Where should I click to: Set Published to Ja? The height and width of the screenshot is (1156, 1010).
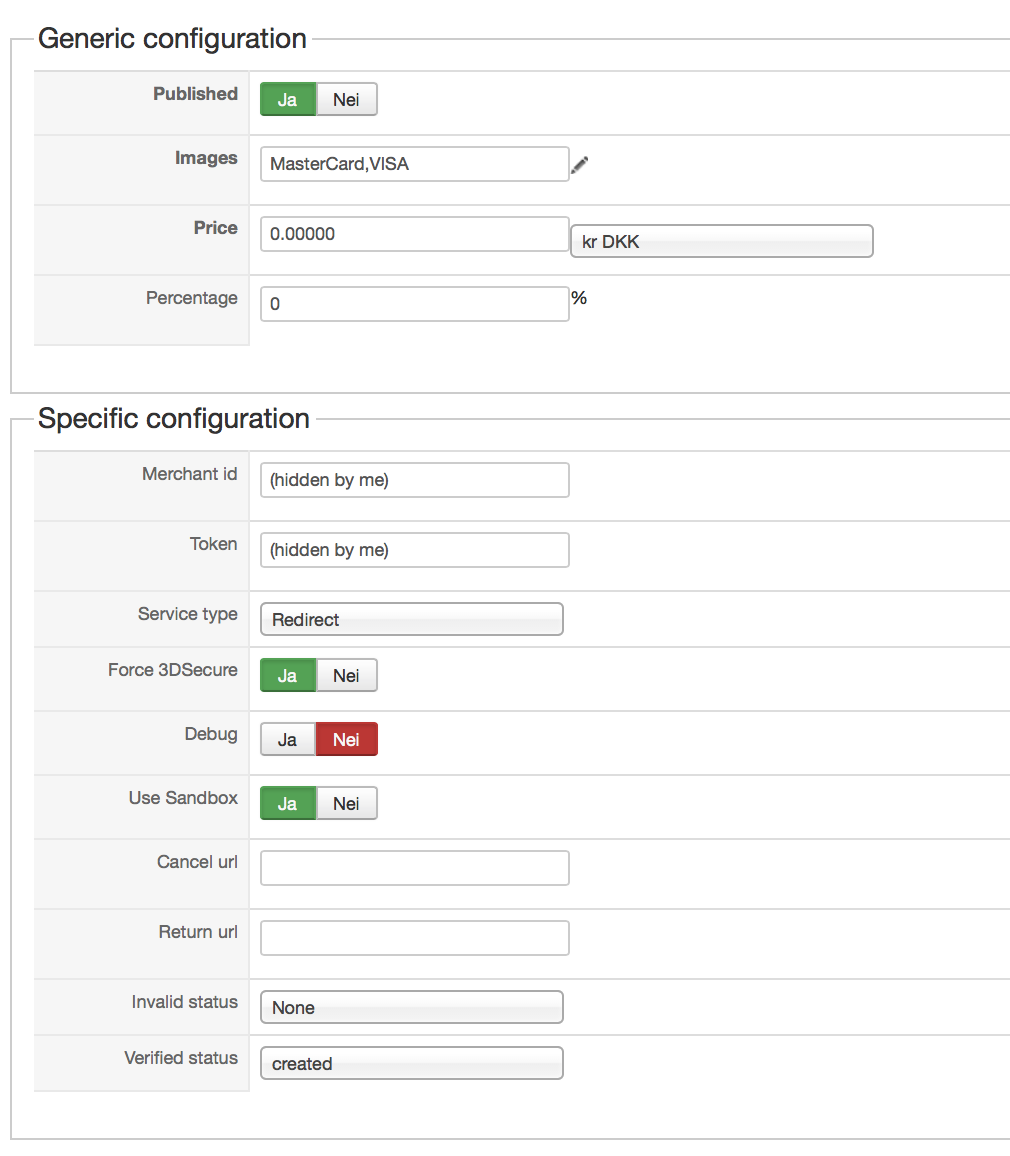(x=288, y=100)
